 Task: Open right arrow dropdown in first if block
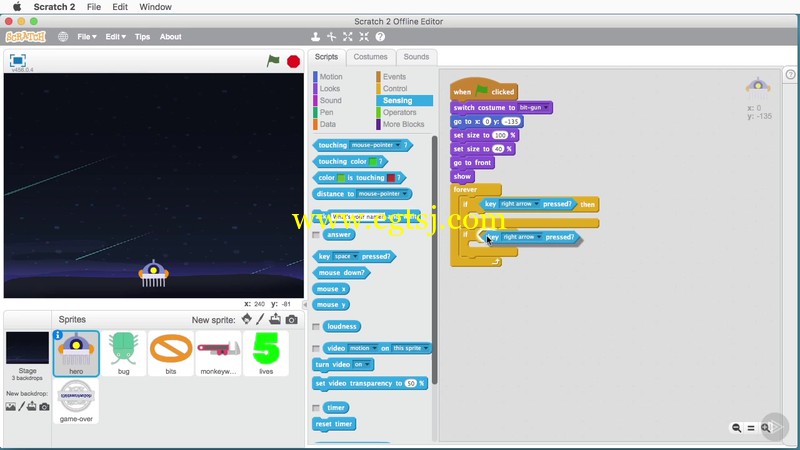point(519,204)
